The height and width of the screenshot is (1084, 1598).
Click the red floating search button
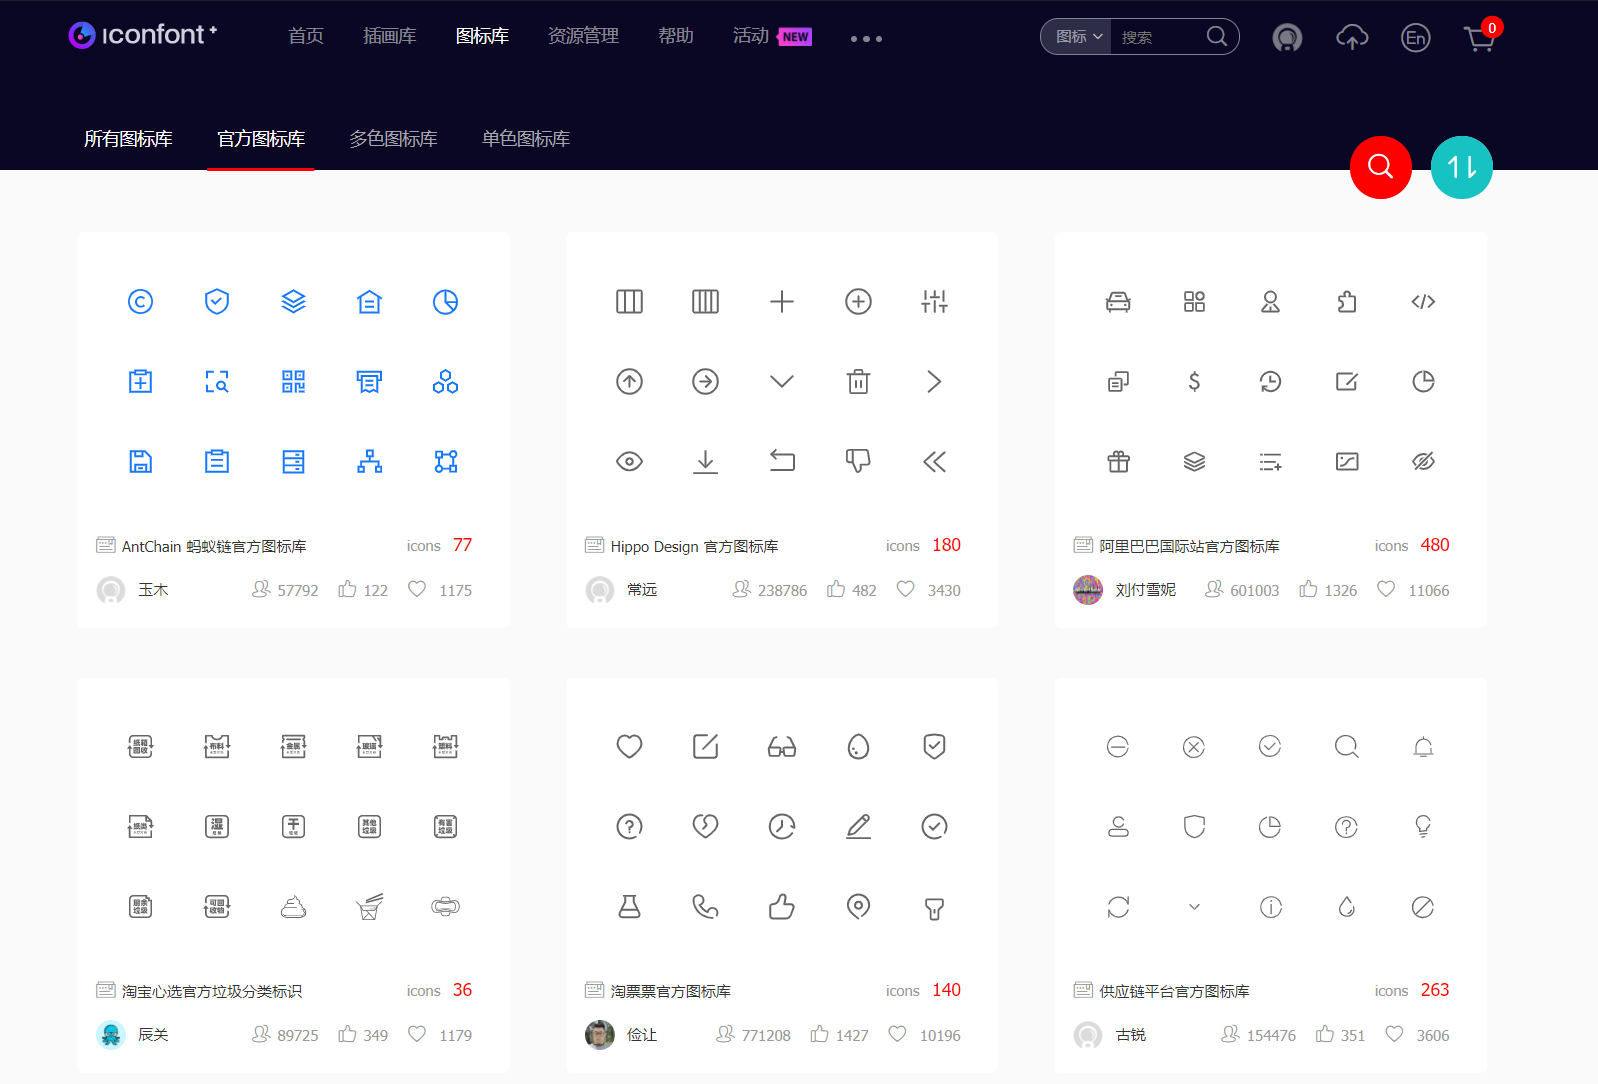tap(1380, 167)
